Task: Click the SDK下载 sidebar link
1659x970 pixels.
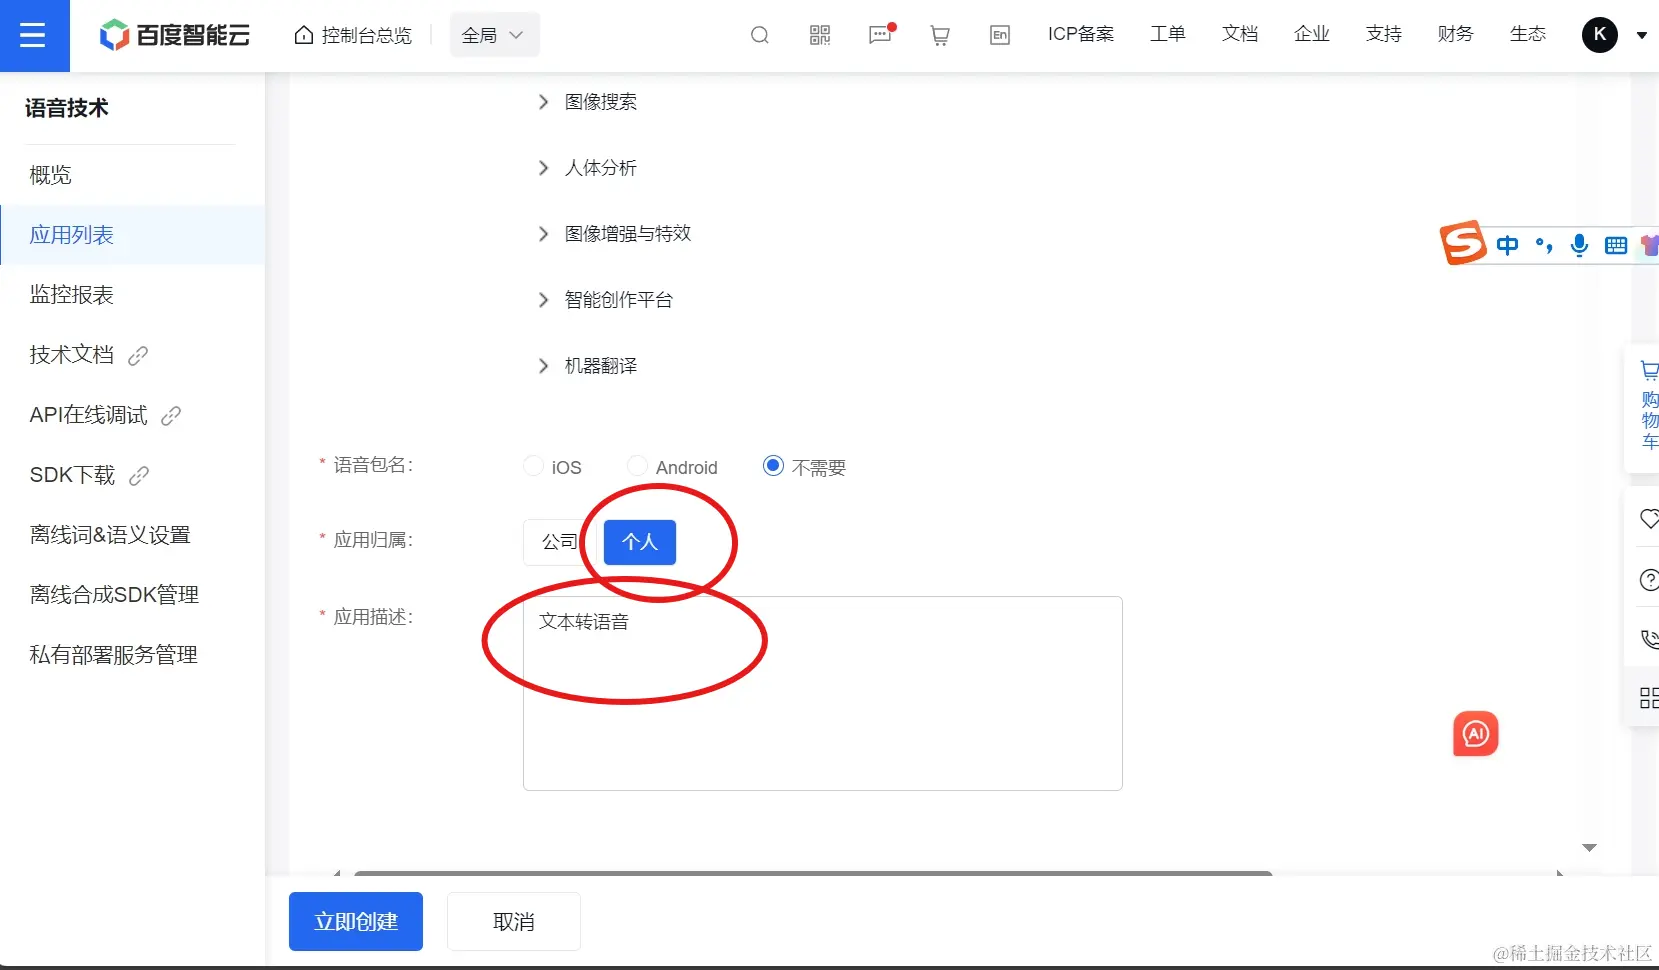Action: click(73, 475)
